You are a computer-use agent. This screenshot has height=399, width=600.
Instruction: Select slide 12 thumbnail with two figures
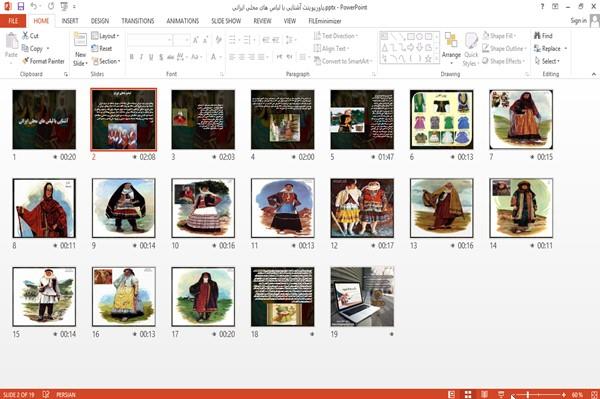pyautogui.click(x=362, y=208)
